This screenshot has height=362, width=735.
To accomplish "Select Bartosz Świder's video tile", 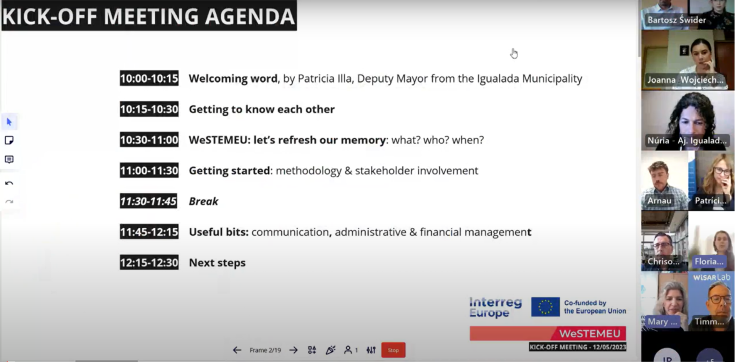I will 687,14.
